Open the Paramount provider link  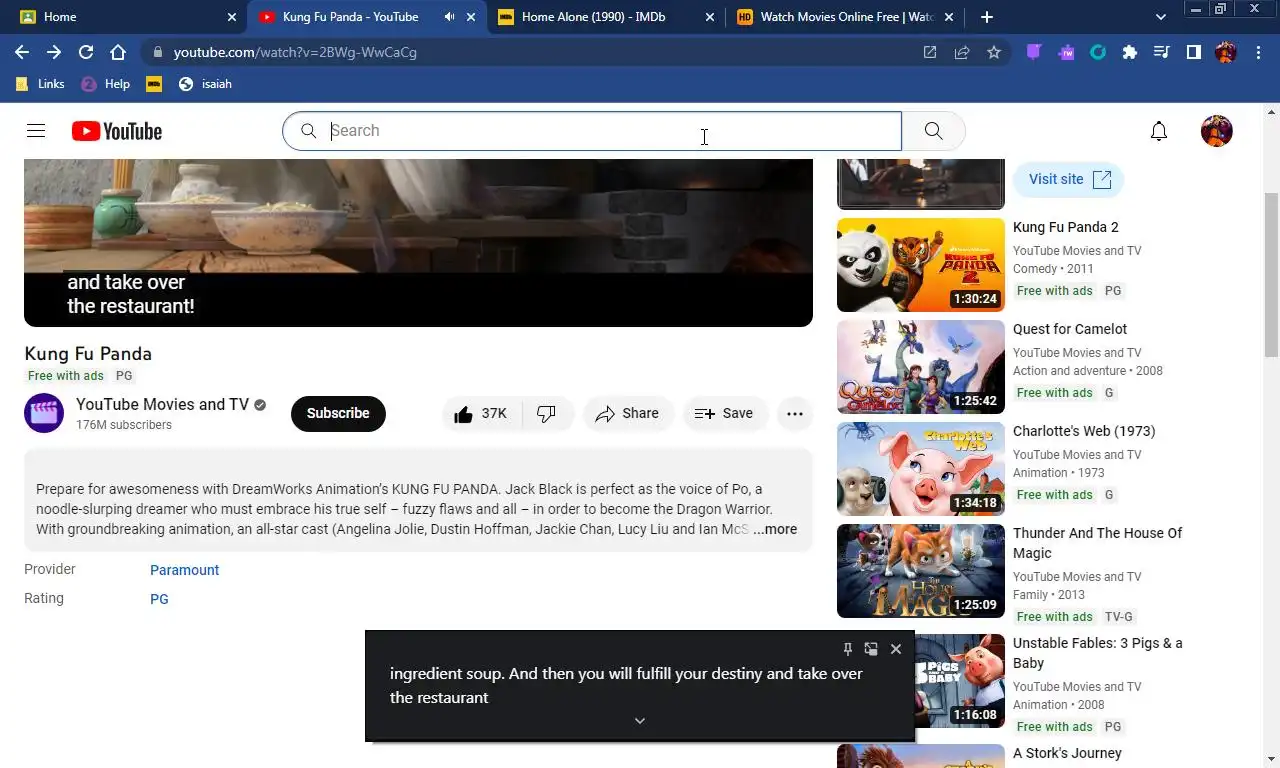coord(184,570)
